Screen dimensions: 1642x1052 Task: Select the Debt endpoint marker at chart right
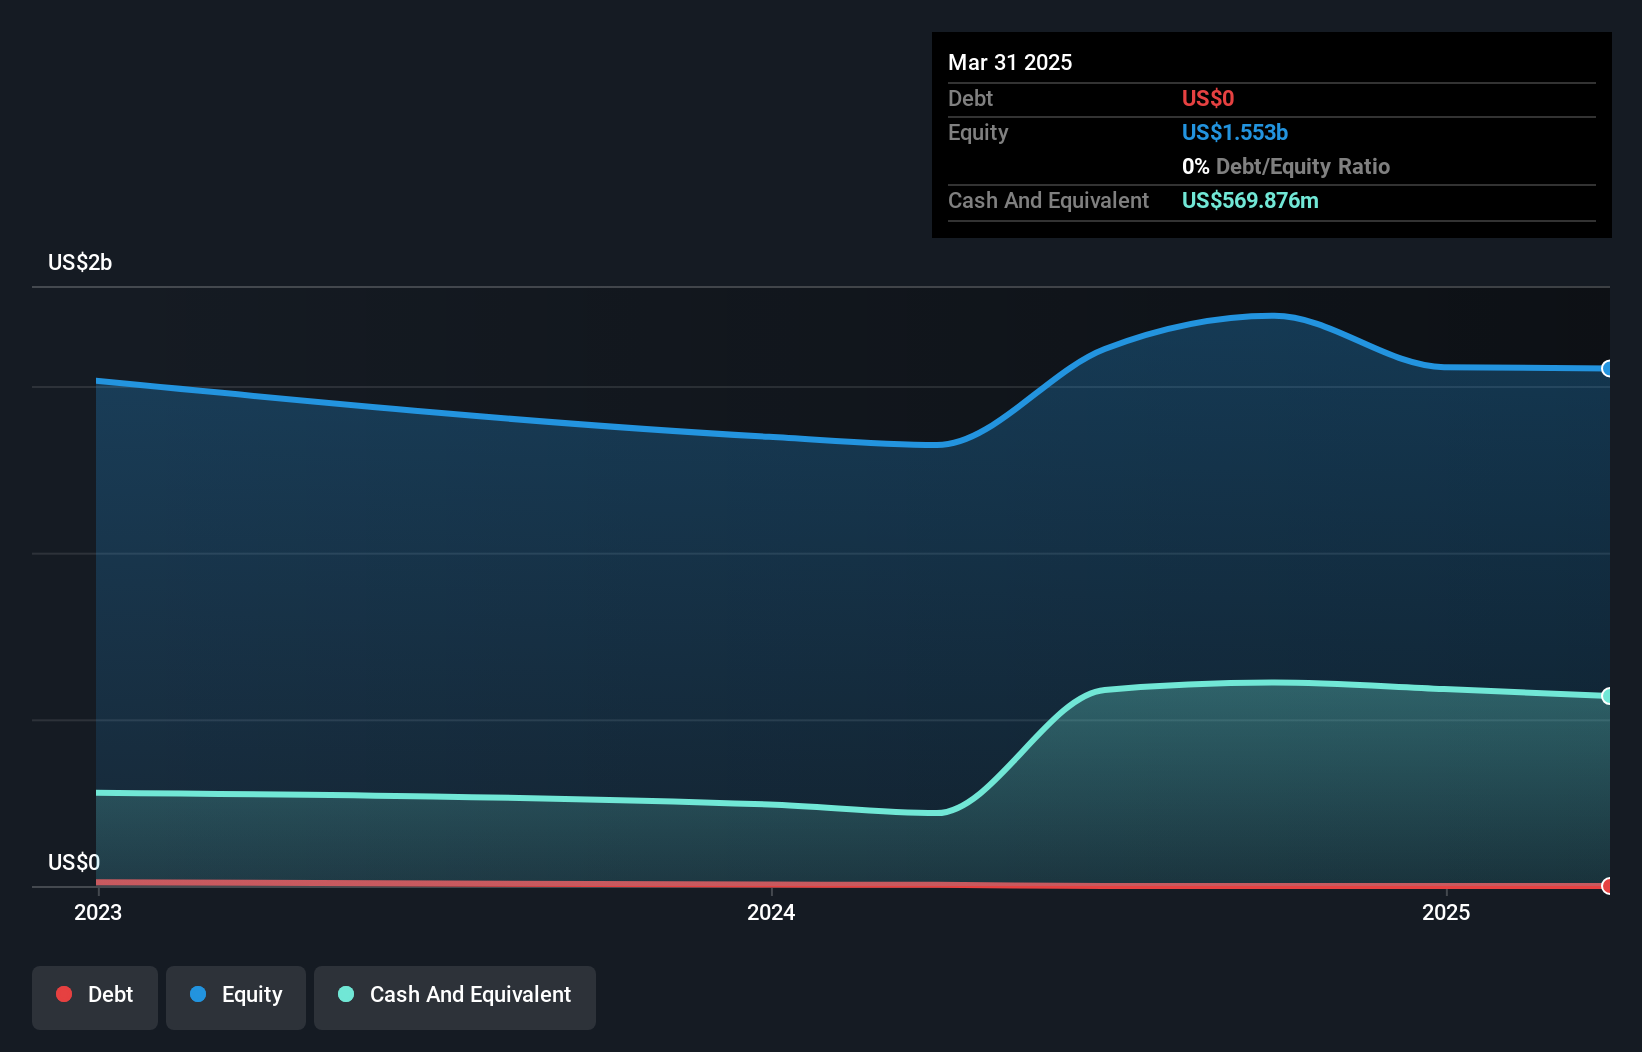pos(1607,886)
